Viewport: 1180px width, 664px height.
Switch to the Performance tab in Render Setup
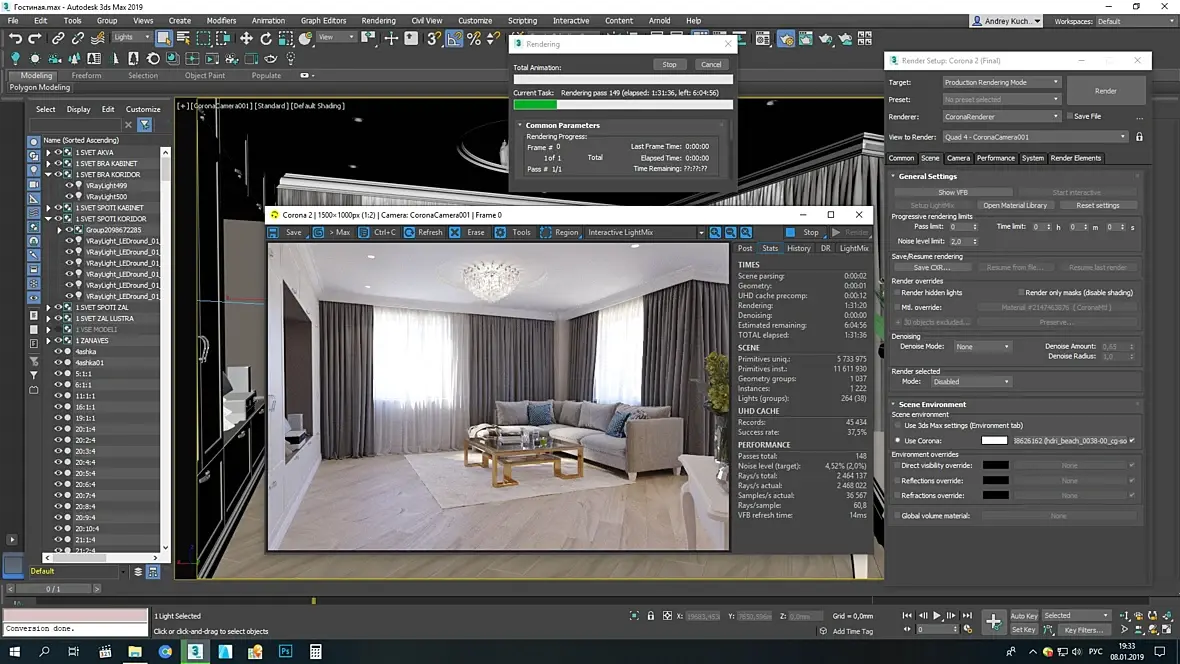pyautogui.click(x=995, y=158)
